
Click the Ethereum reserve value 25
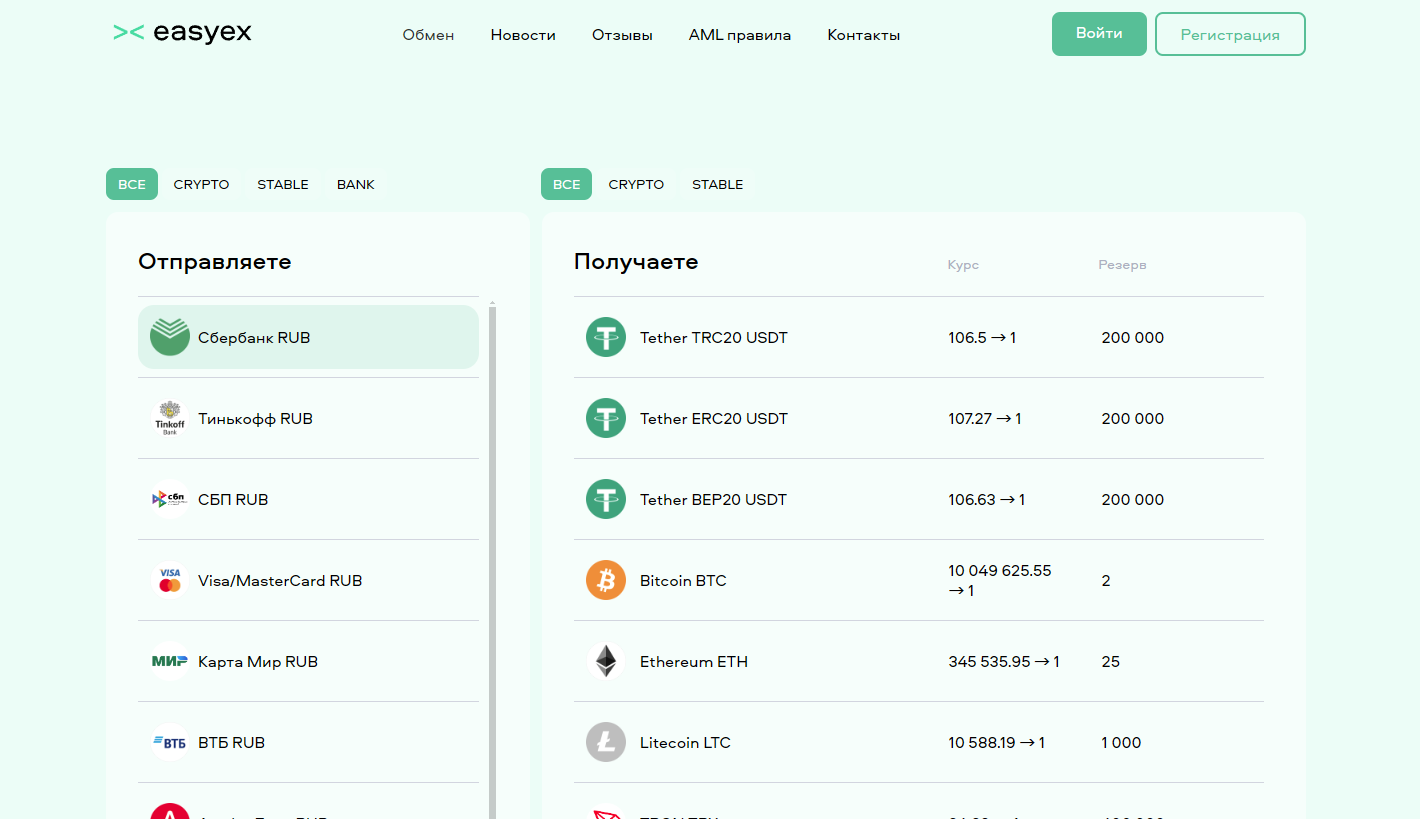(x=1111, y=662)
